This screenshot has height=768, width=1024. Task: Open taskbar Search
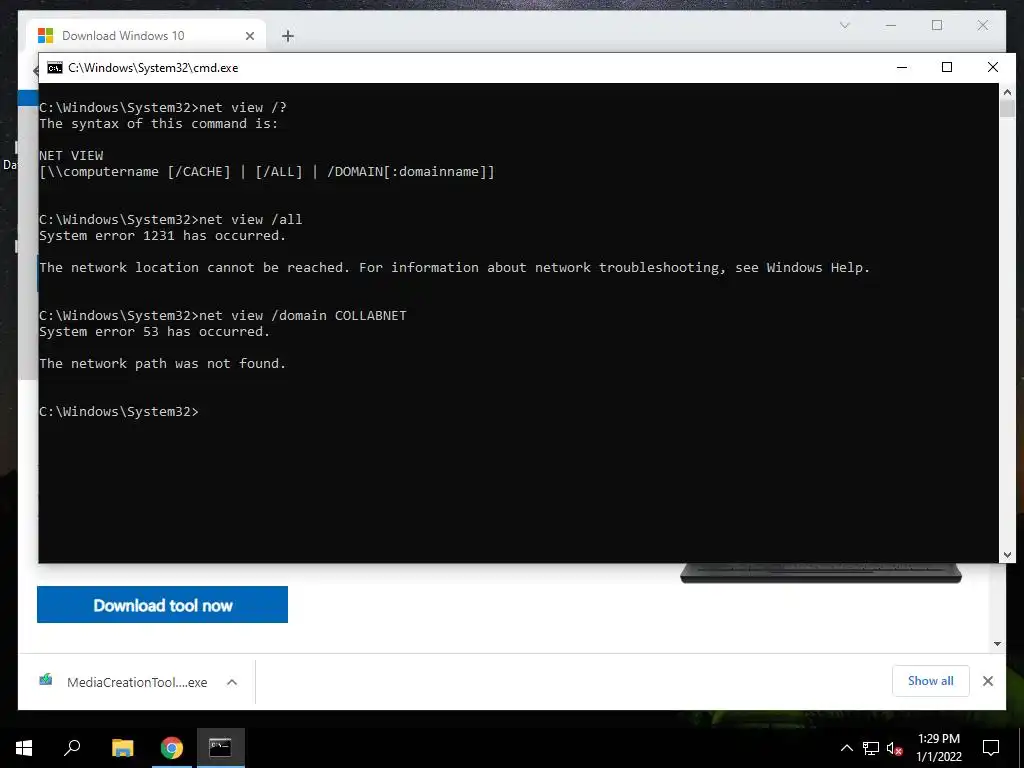tap(72, 748)
